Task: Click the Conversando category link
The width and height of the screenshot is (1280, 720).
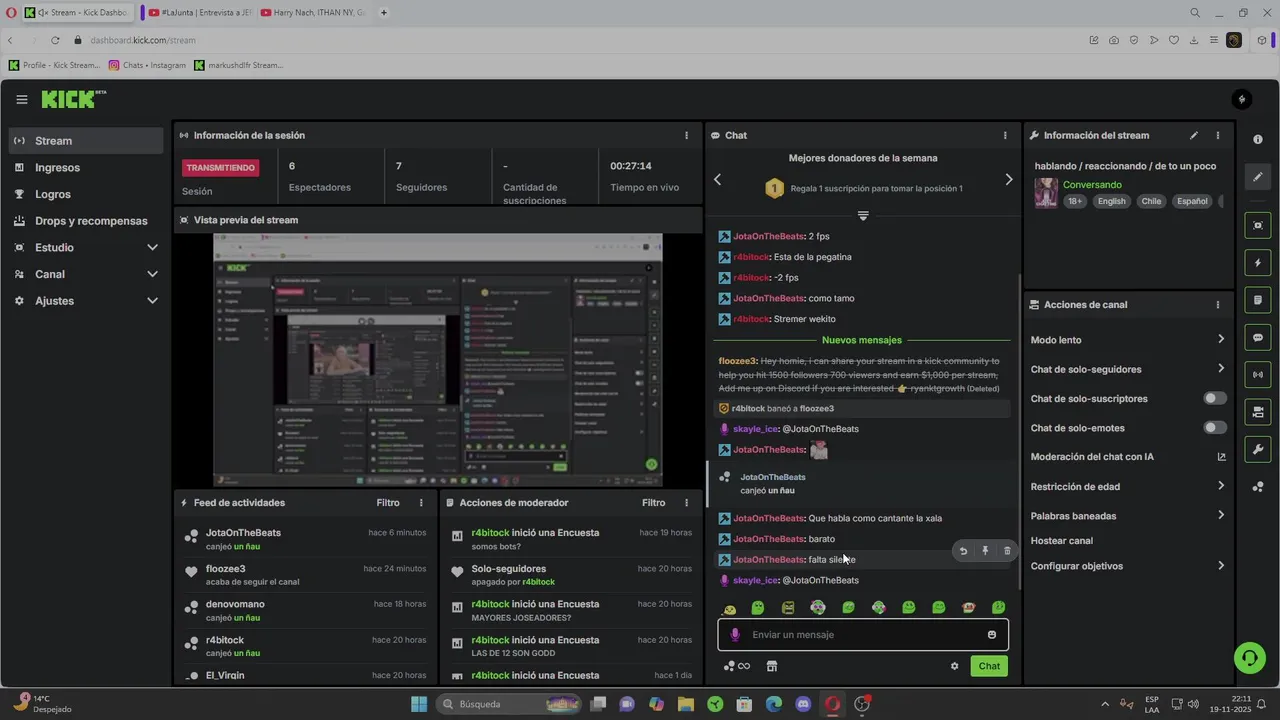Action: (x=1092, y=185)
